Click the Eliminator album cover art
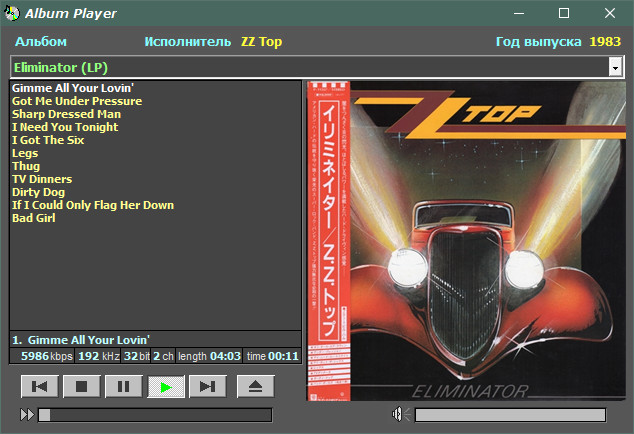Screen dimensions: 634x434 coord(466,241)
